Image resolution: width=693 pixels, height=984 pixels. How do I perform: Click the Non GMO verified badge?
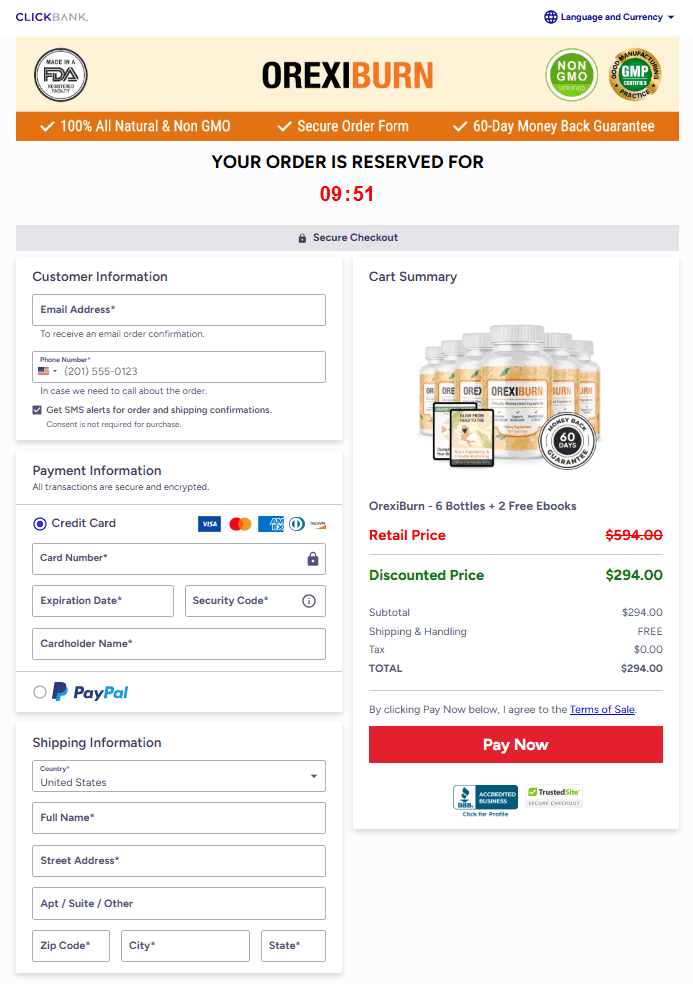[x=571, y=75]
